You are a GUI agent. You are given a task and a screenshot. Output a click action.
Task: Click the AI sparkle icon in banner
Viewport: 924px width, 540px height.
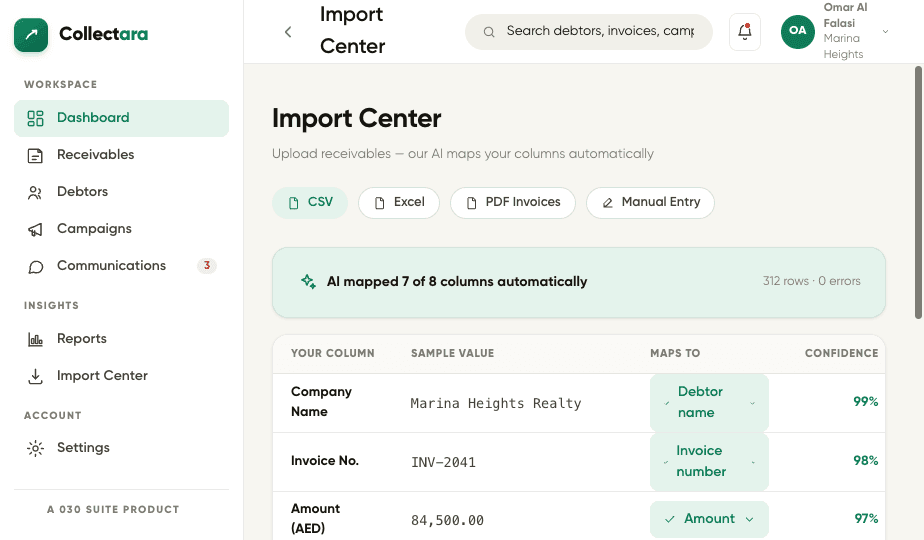(308, 281)
